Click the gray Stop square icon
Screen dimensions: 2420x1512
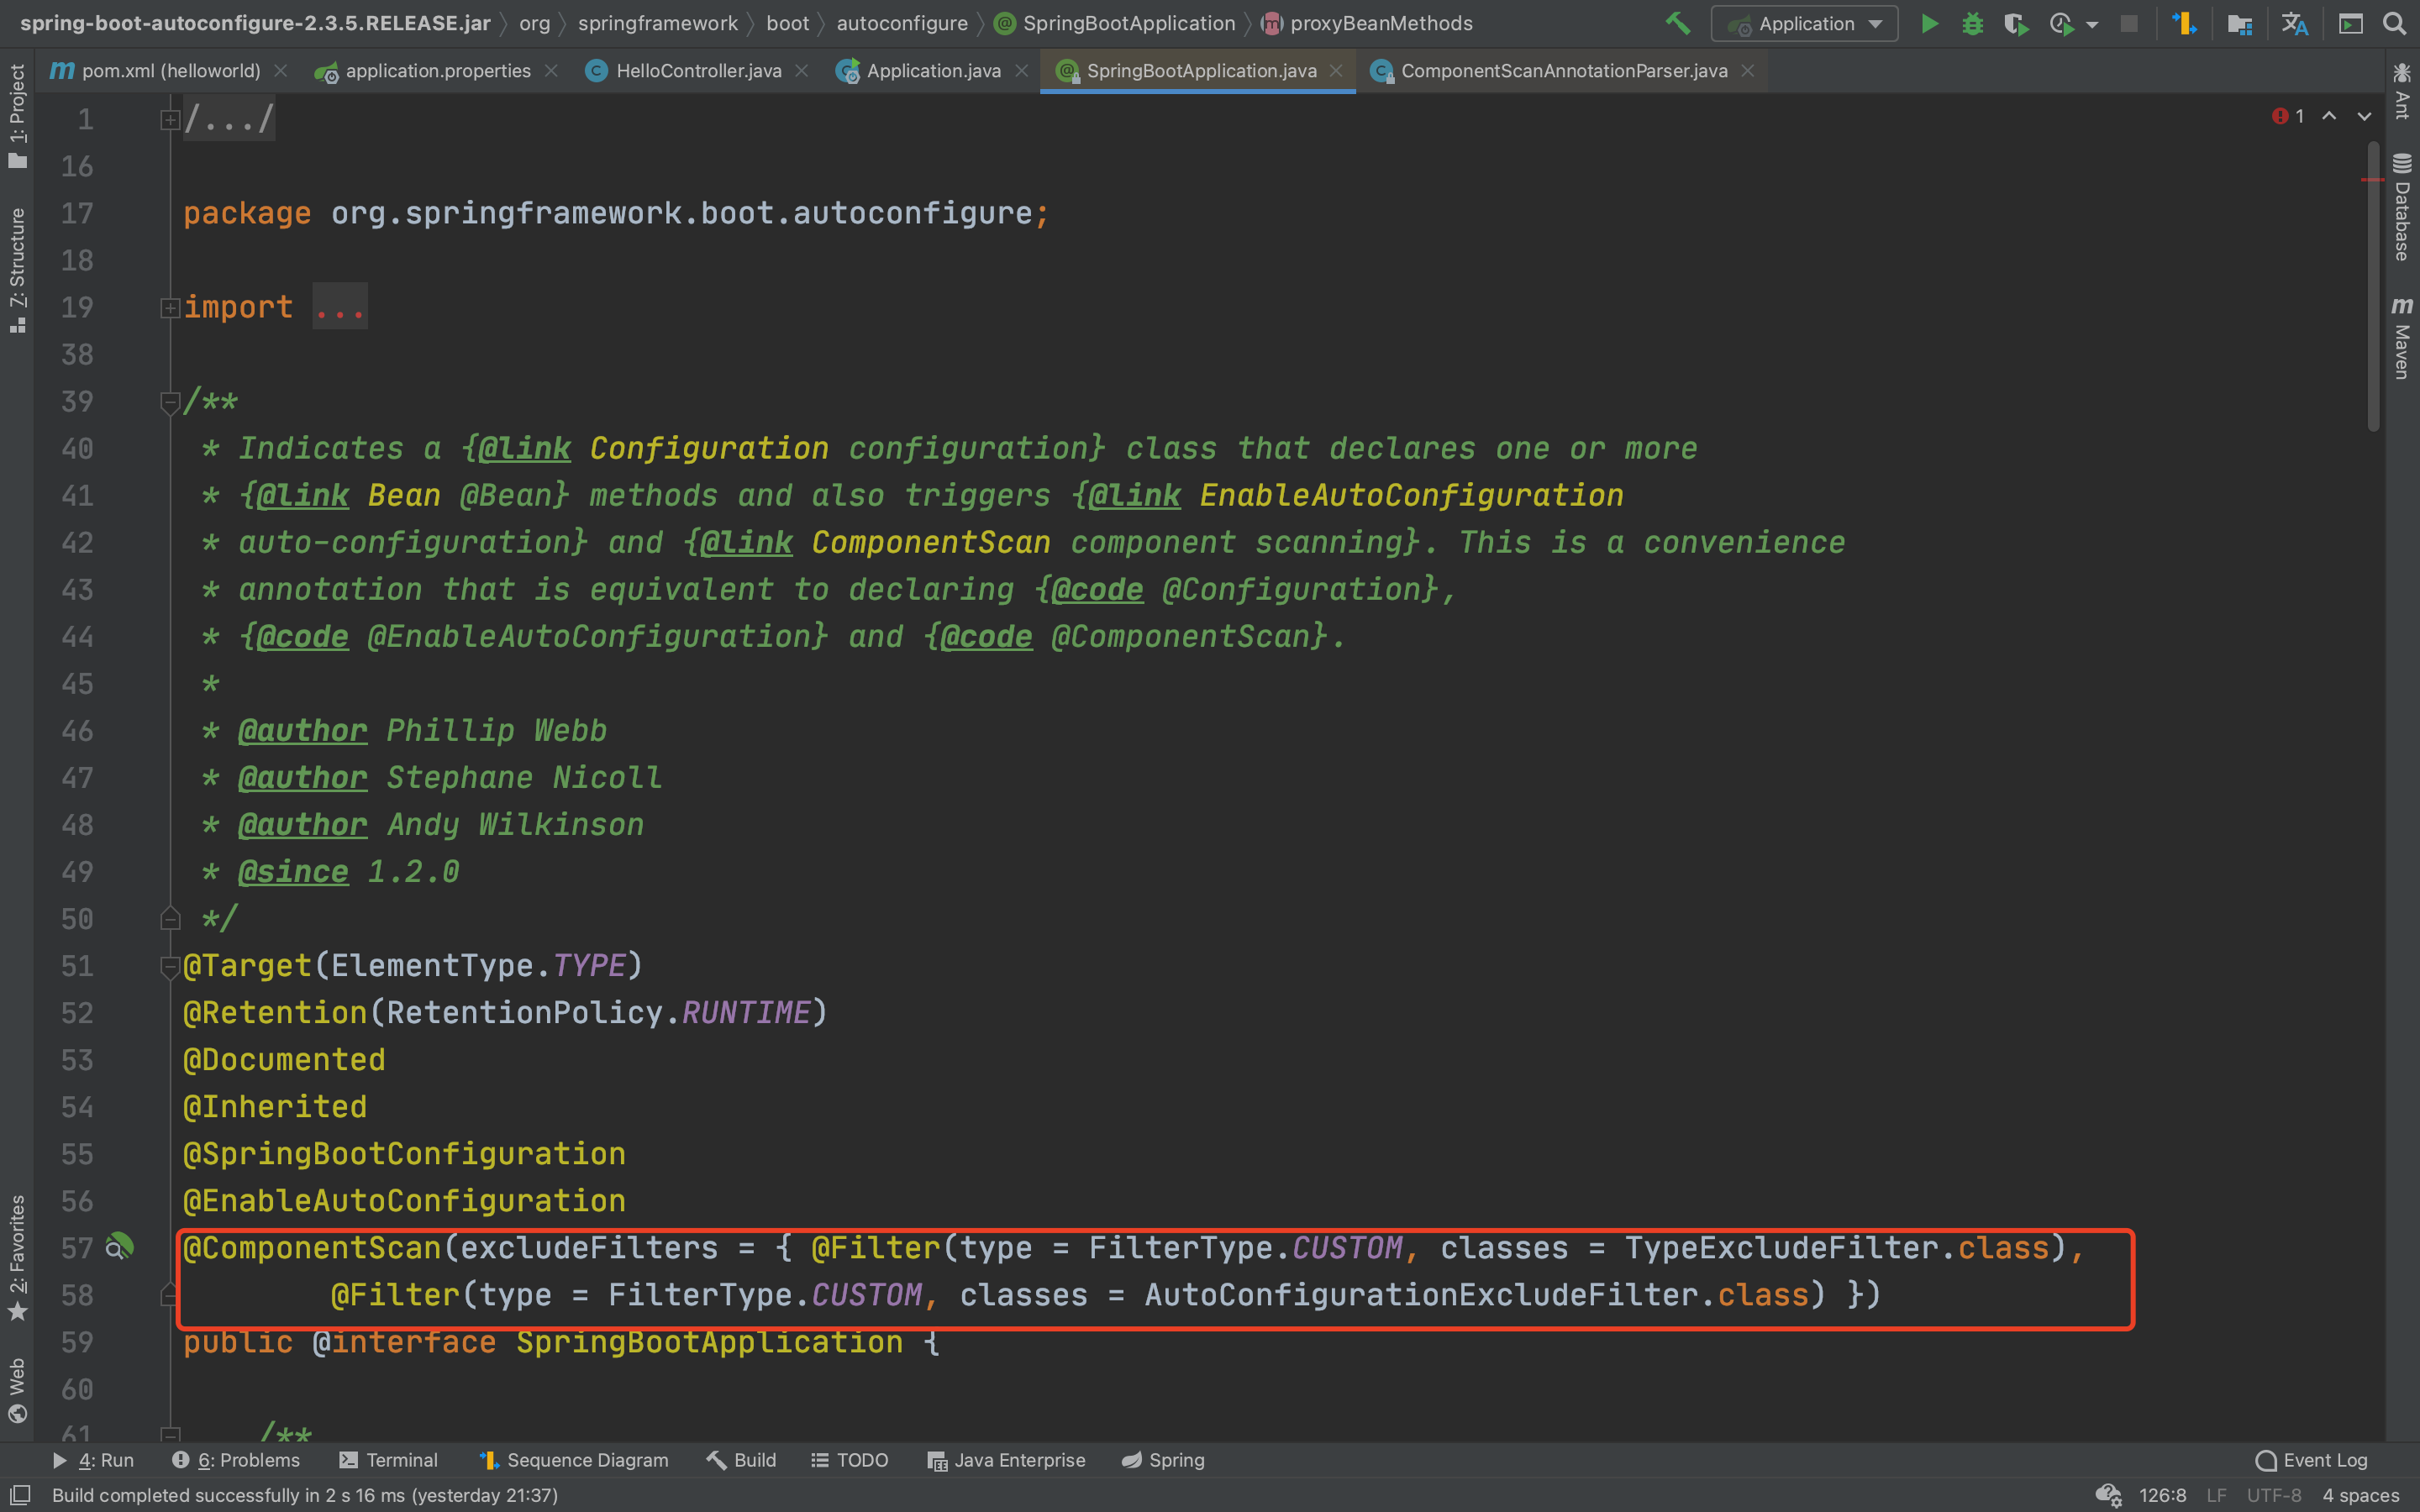tap(2129, 23)
